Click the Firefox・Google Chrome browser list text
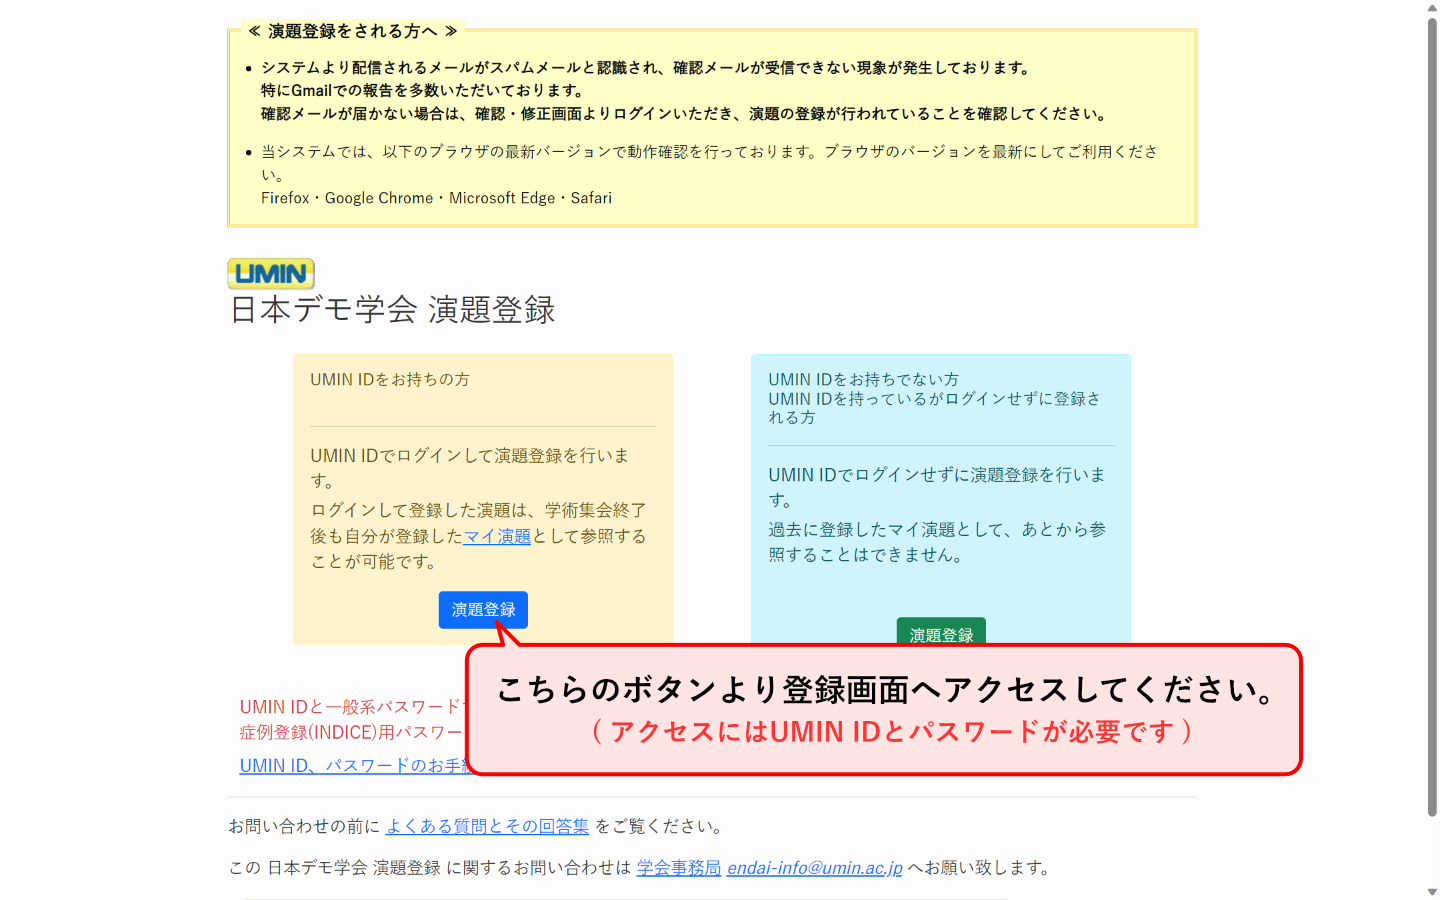Image resolution: width=1440 pixels, height=900 pixels. (x=437, y=198)
